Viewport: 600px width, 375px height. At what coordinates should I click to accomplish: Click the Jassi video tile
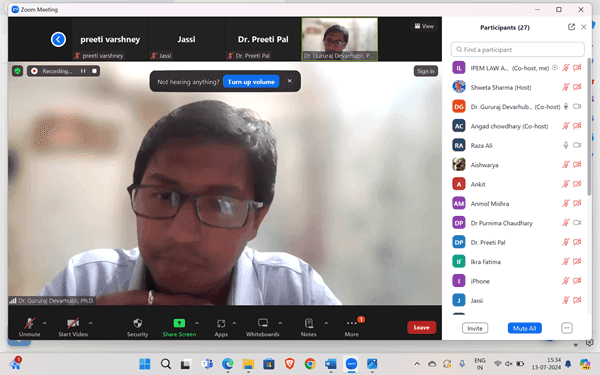(186, 39)
